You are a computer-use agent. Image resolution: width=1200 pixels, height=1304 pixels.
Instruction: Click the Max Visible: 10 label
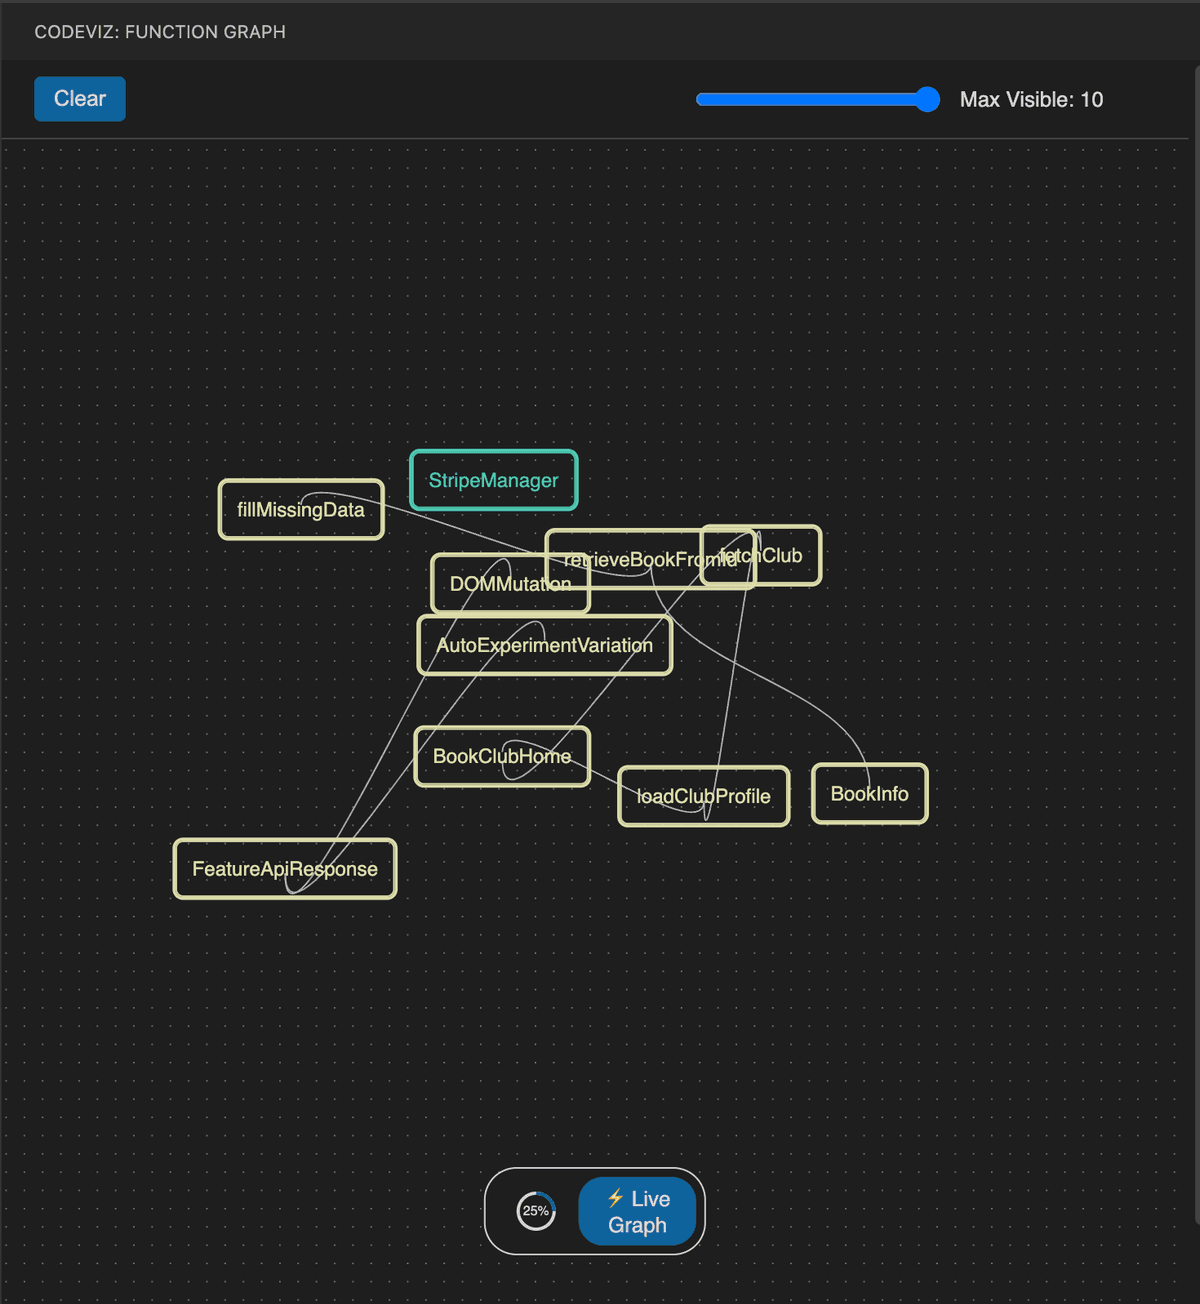coord(1031,99)
